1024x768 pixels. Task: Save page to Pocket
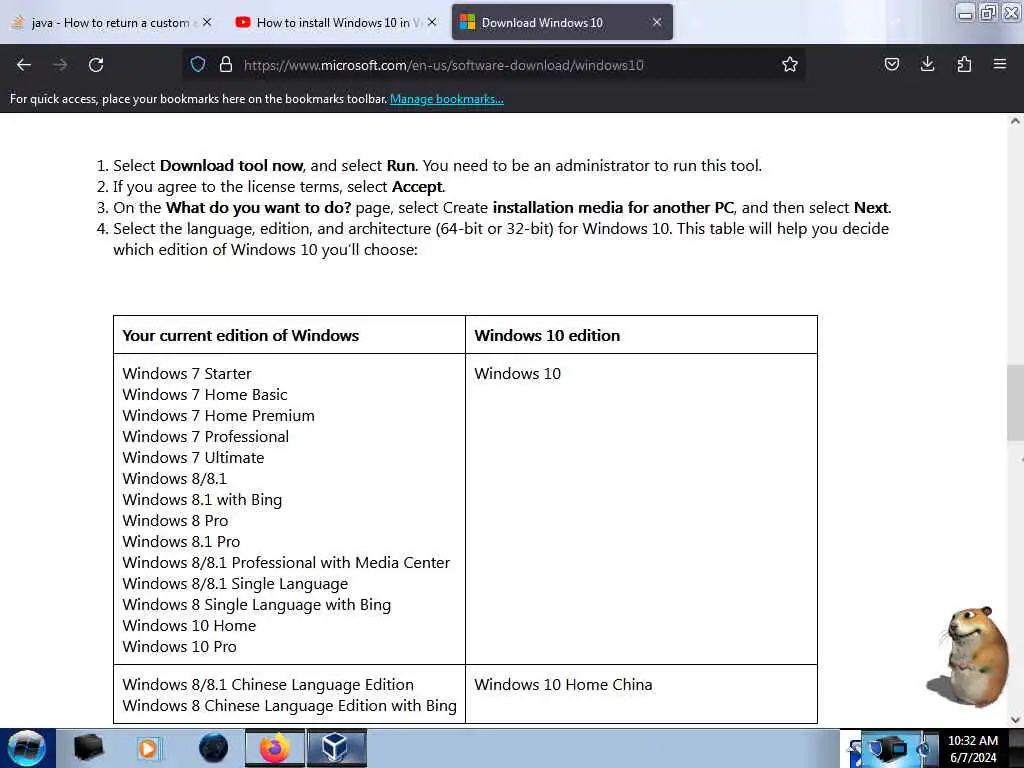891,64
